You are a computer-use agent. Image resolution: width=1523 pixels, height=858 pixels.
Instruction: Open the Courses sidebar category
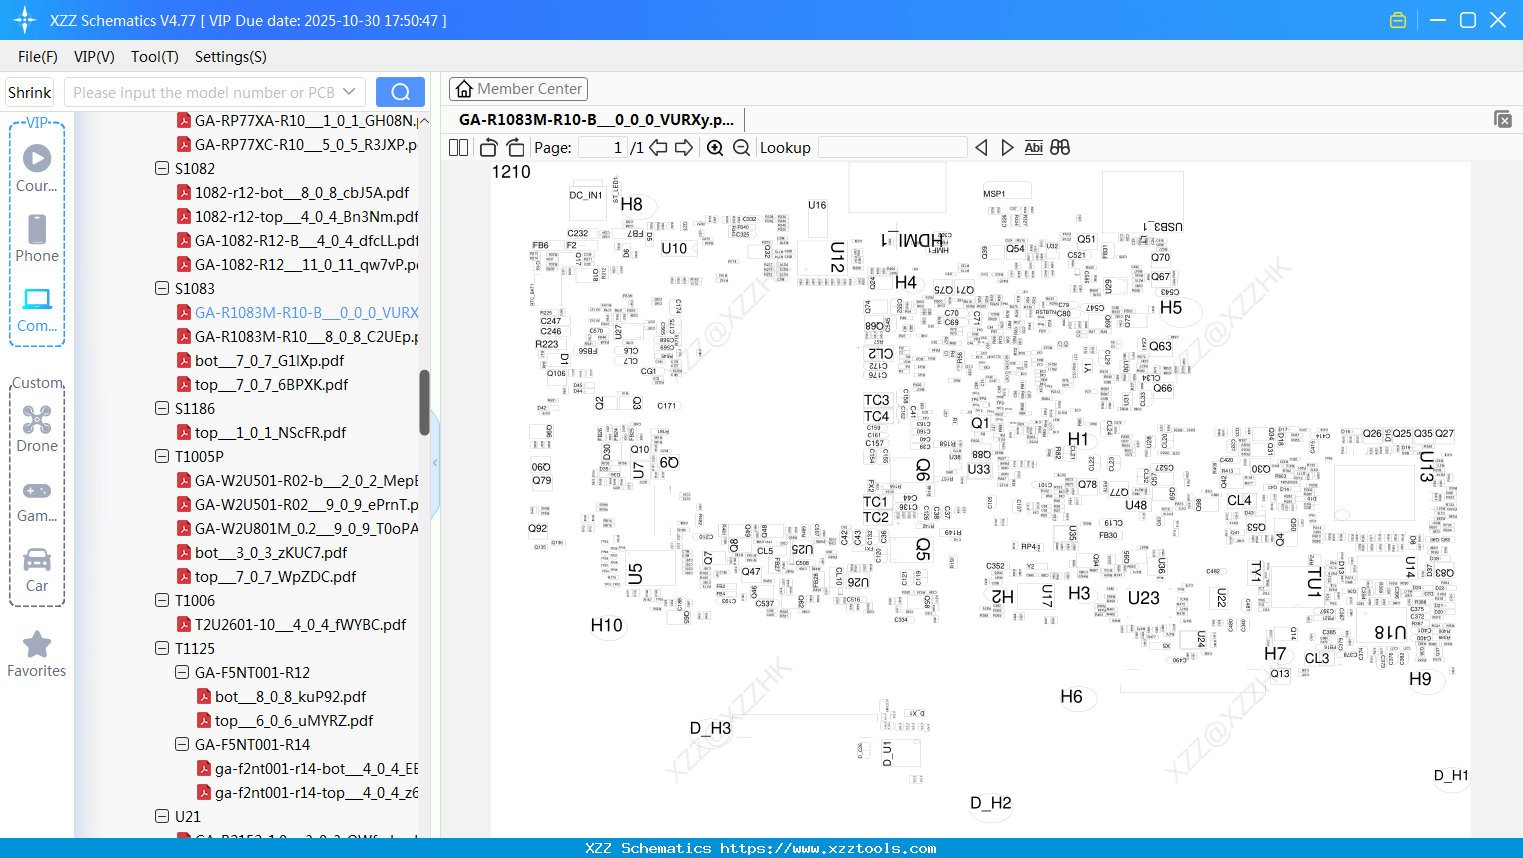(x=37, y=168)
